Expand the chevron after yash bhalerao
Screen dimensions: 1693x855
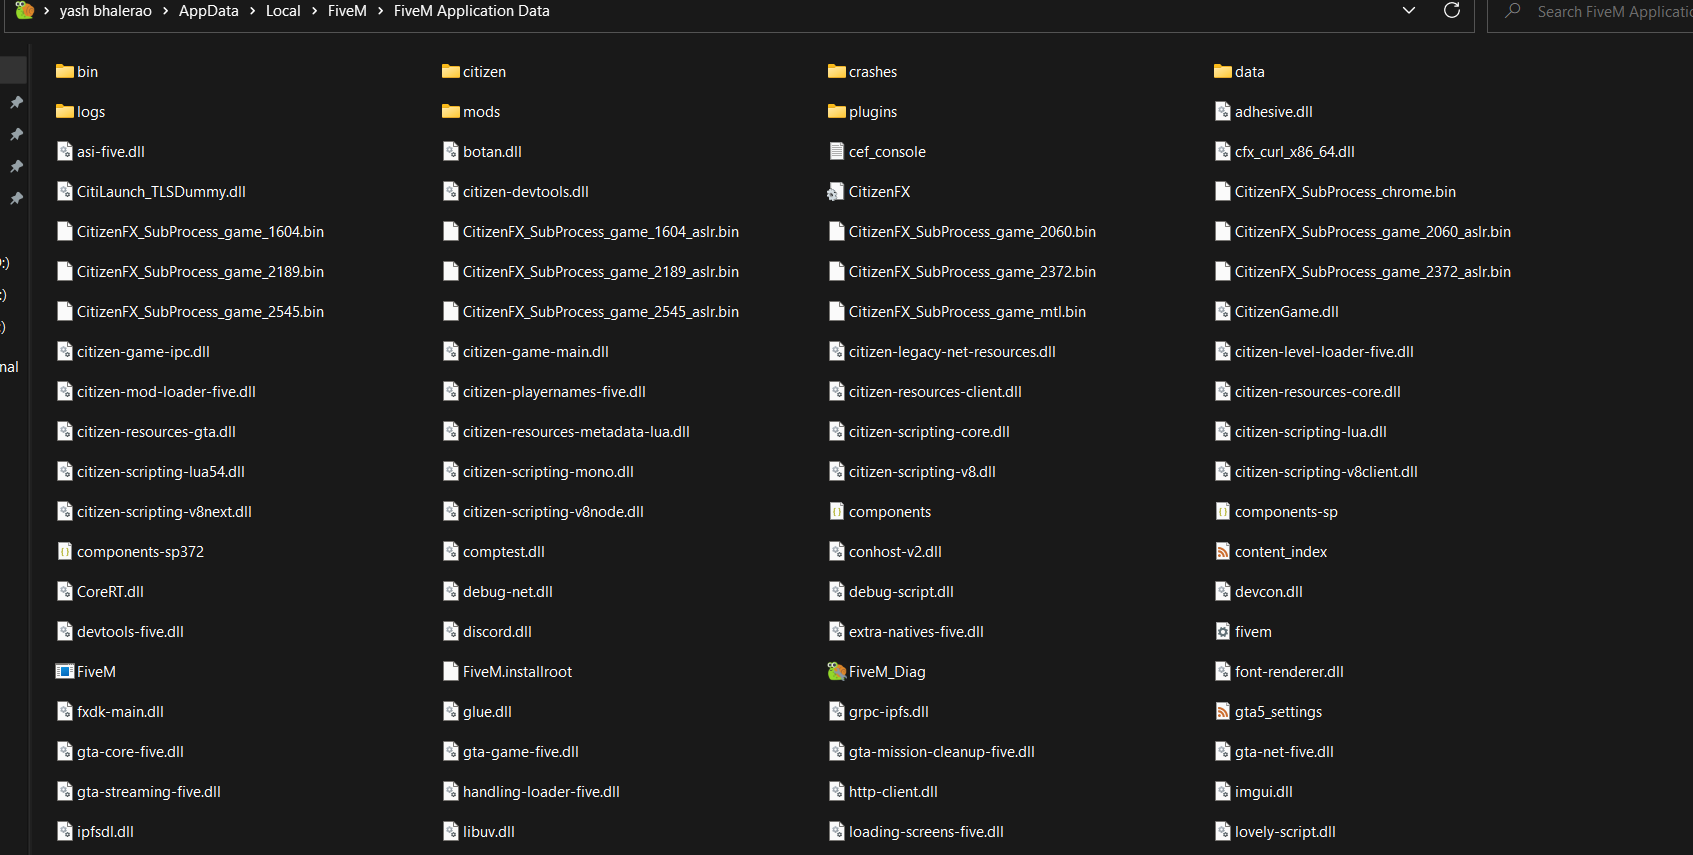click(x=165, y=11)
